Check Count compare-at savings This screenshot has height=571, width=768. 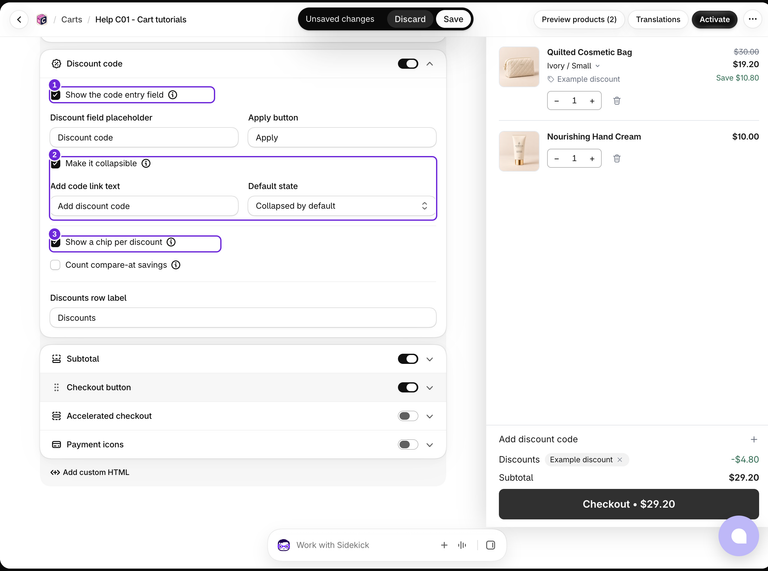point(55,265)
